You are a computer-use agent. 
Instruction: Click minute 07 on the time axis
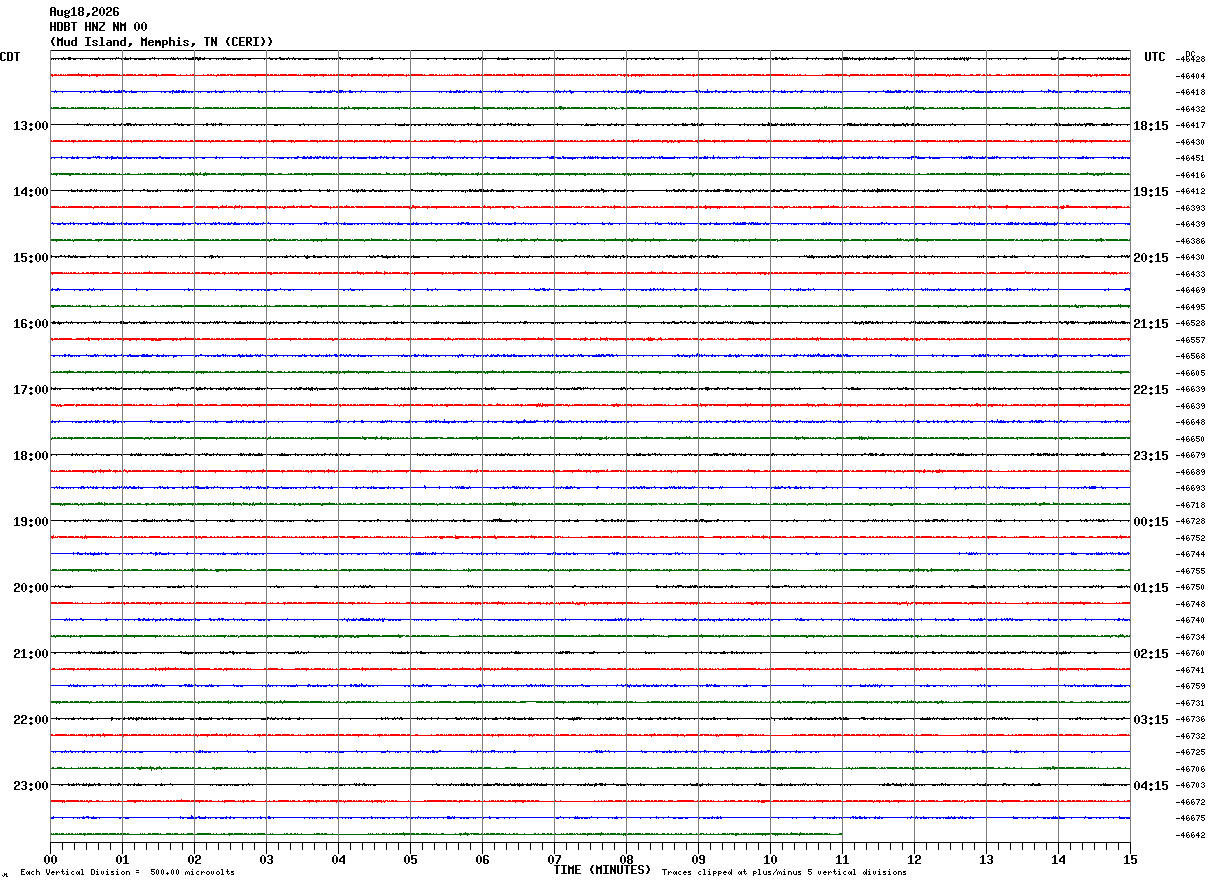pyautogui.click(x=555, y=859)
